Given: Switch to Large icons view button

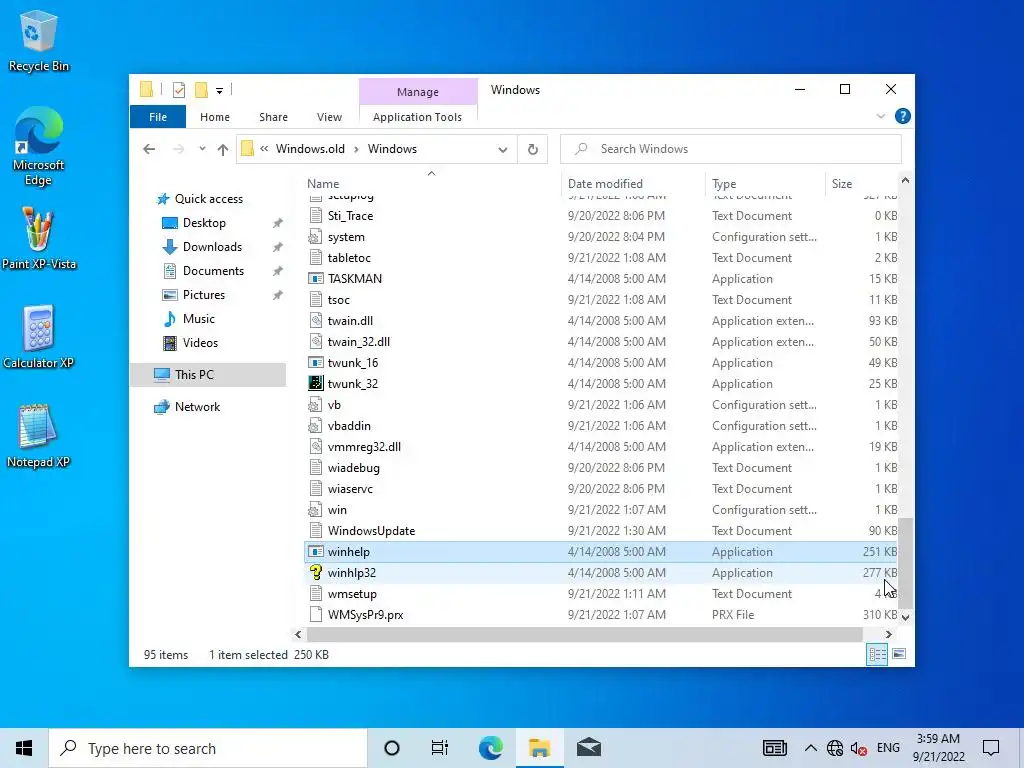Looking at the screenshot, I should [x=899, y=654].
